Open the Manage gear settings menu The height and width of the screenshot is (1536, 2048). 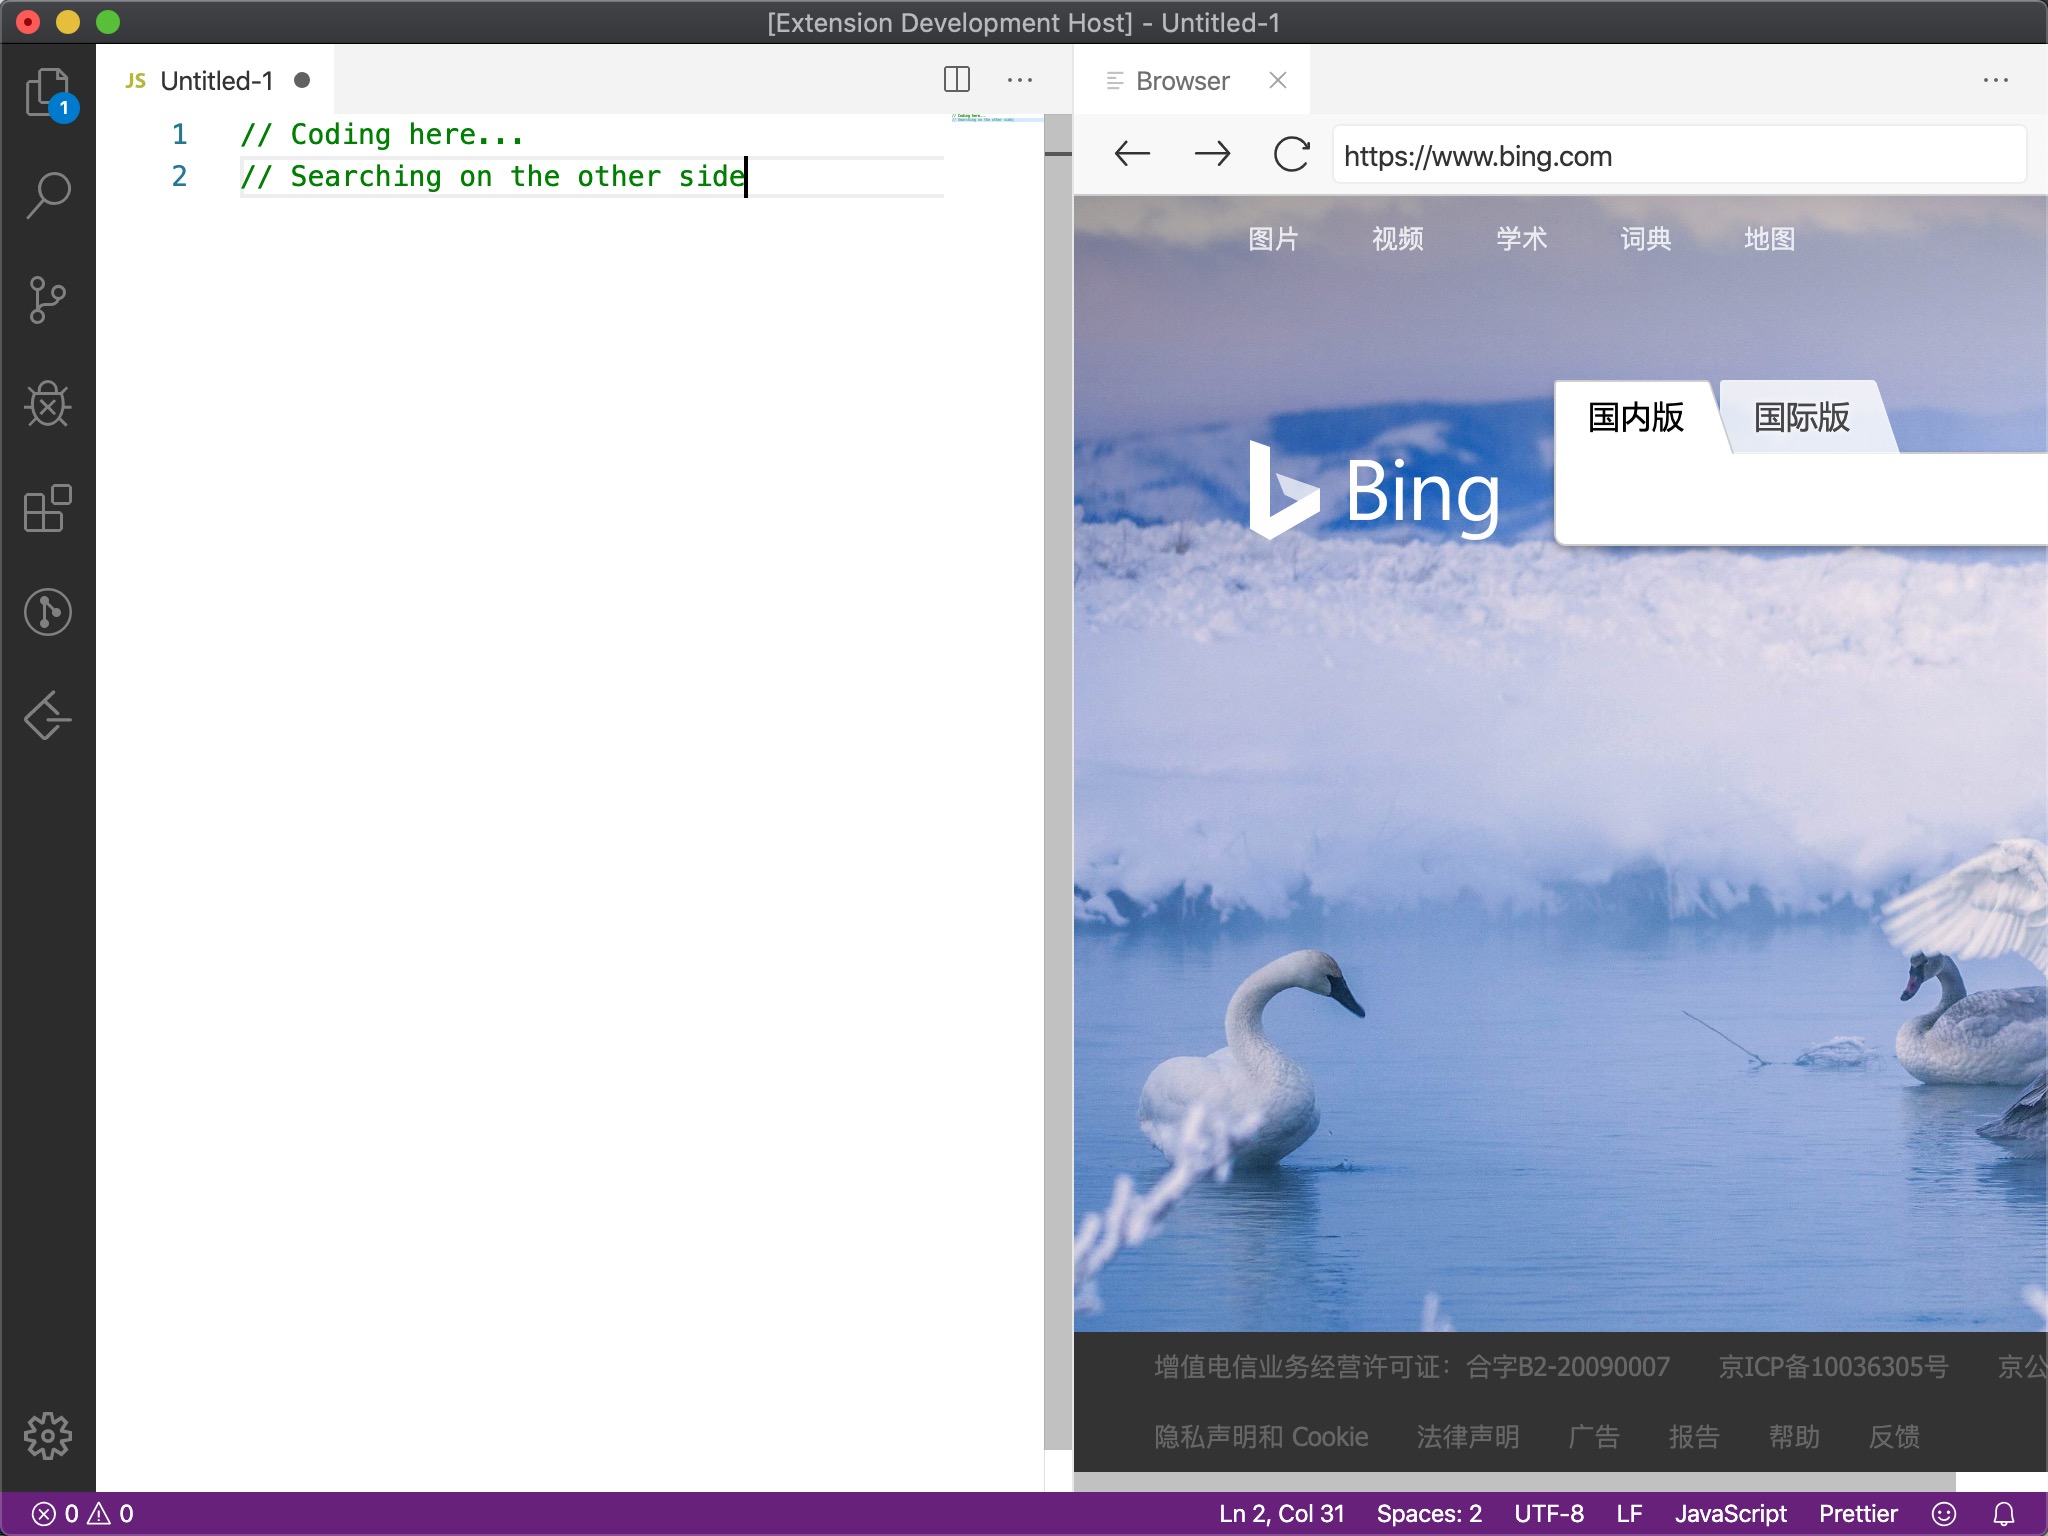click(x=47, y=1436)
